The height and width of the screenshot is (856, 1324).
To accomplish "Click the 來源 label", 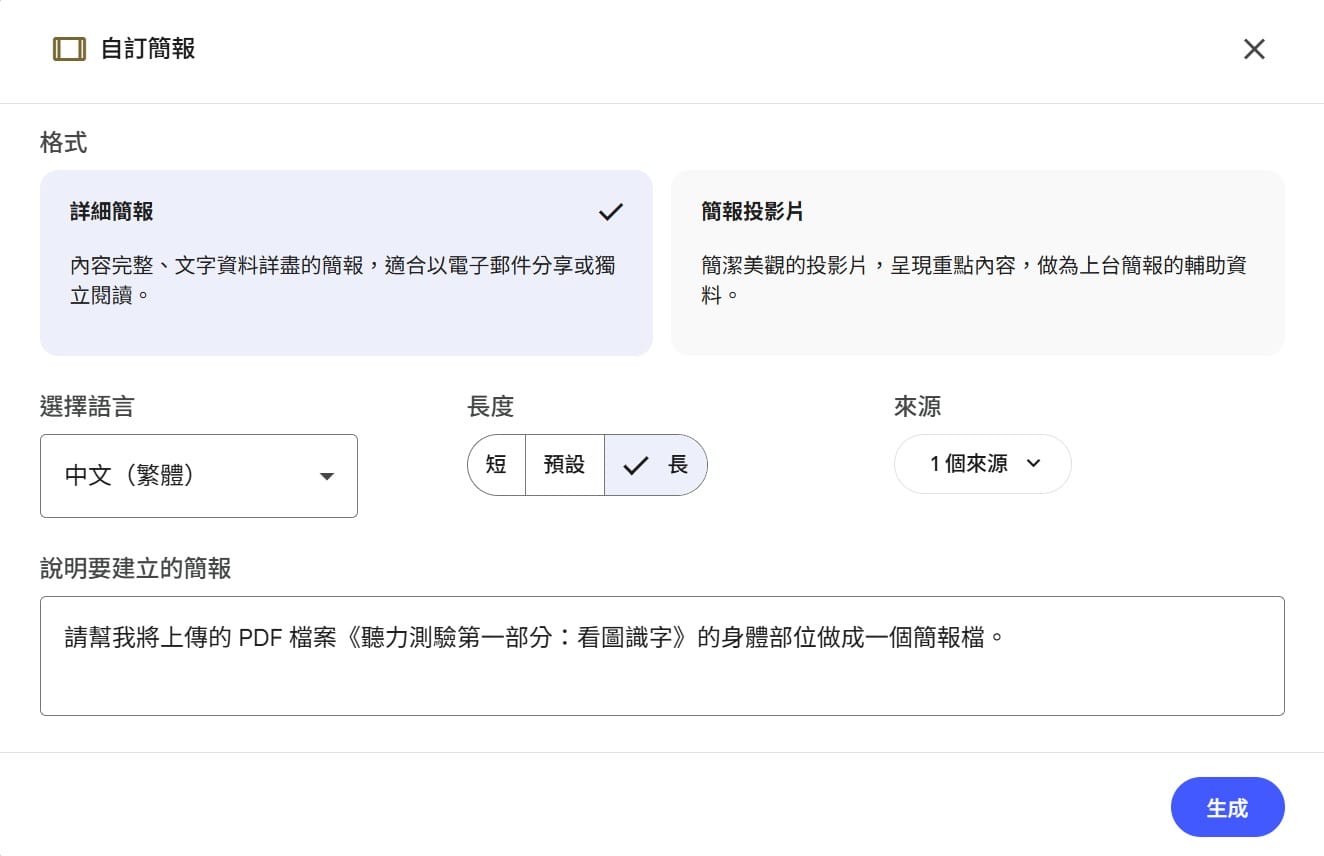I will point(917,407).
